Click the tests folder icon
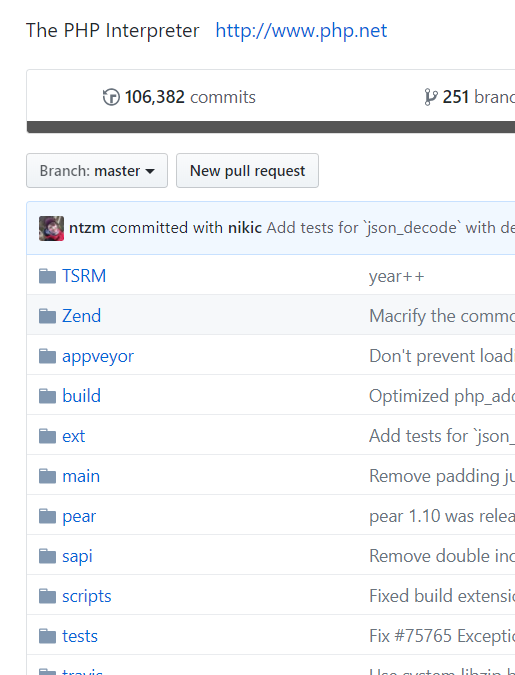Image resolution: width=515 pixels, height=675 pixels. 47,636
